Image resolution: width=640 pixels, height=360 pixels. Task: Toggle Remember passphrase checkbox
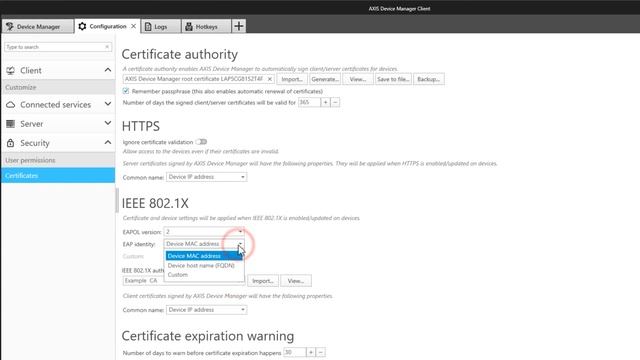[126, 91]
